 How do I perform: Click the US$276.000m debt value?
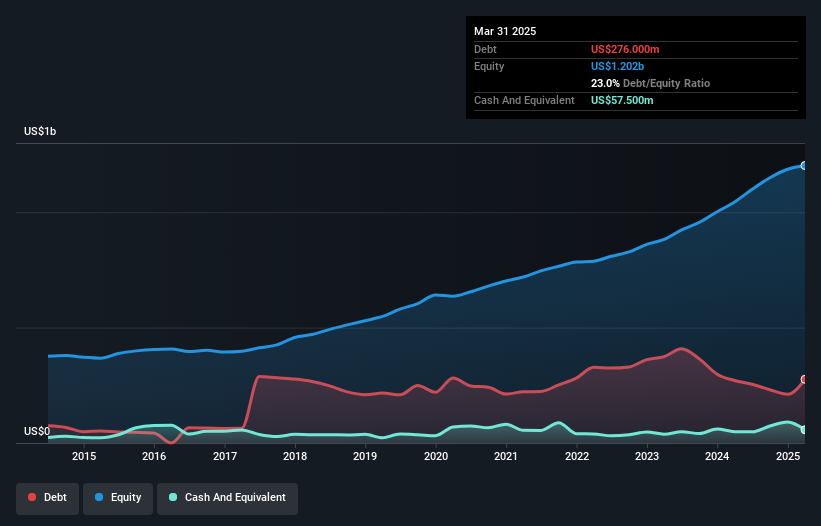(x=625, y=49)
